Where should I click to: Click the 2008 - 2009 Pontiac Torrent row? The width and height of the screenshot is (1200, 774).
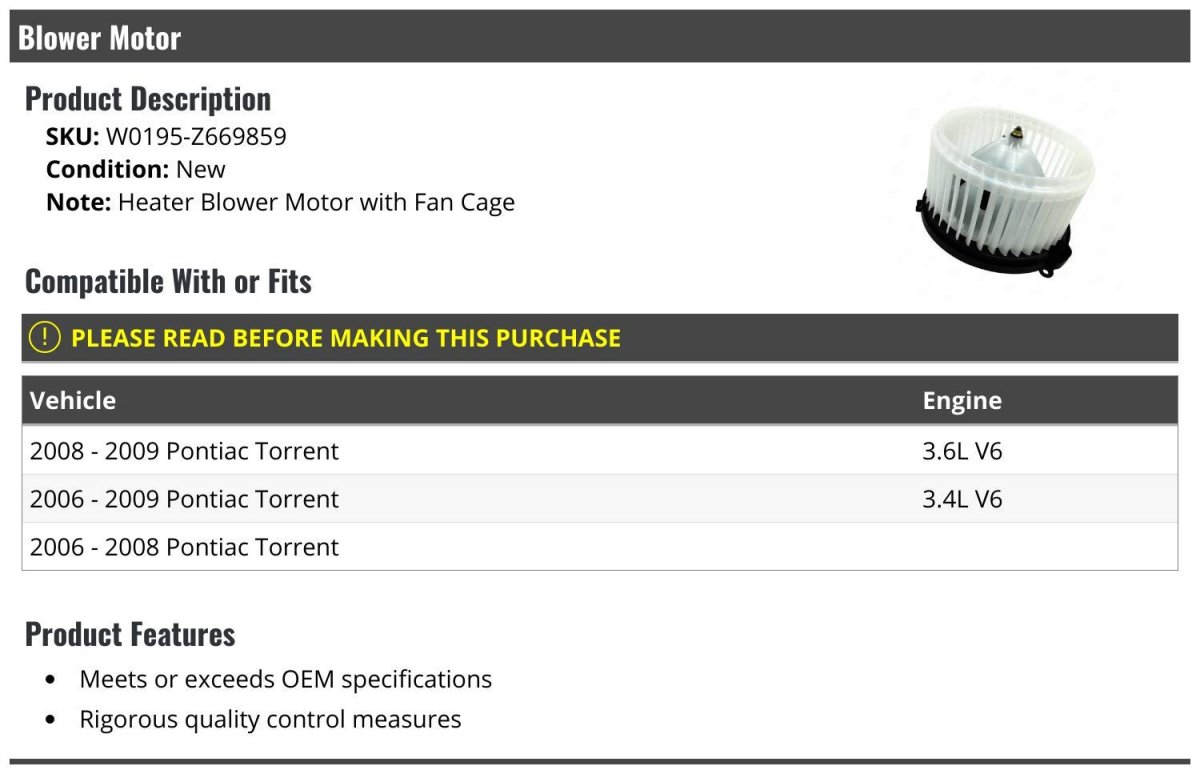pos(184,451)
